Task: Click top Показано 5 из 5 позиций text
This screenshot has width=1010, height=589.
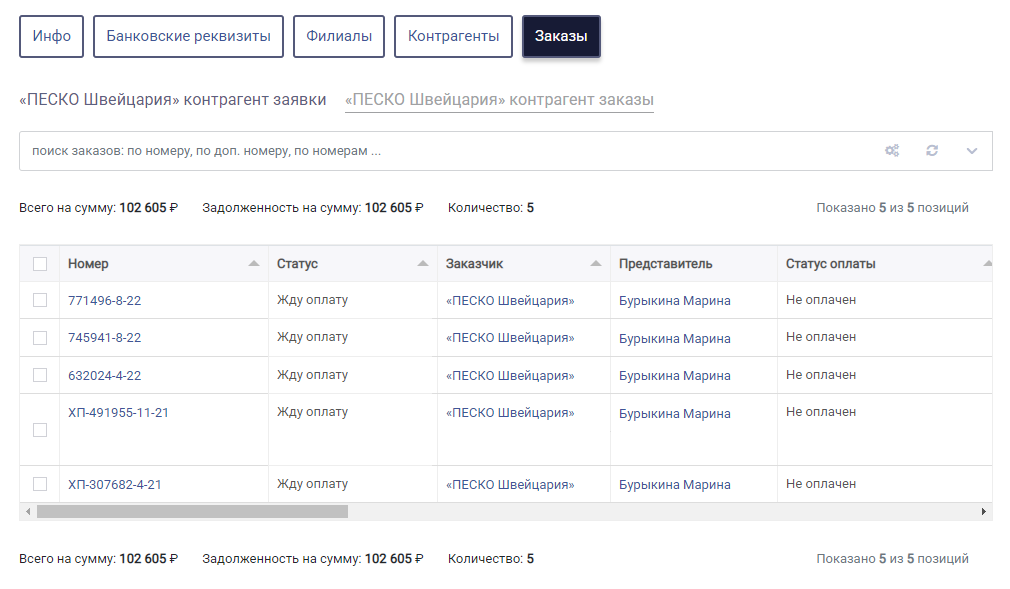Action: pyautogui.click(x=892, y=208)
